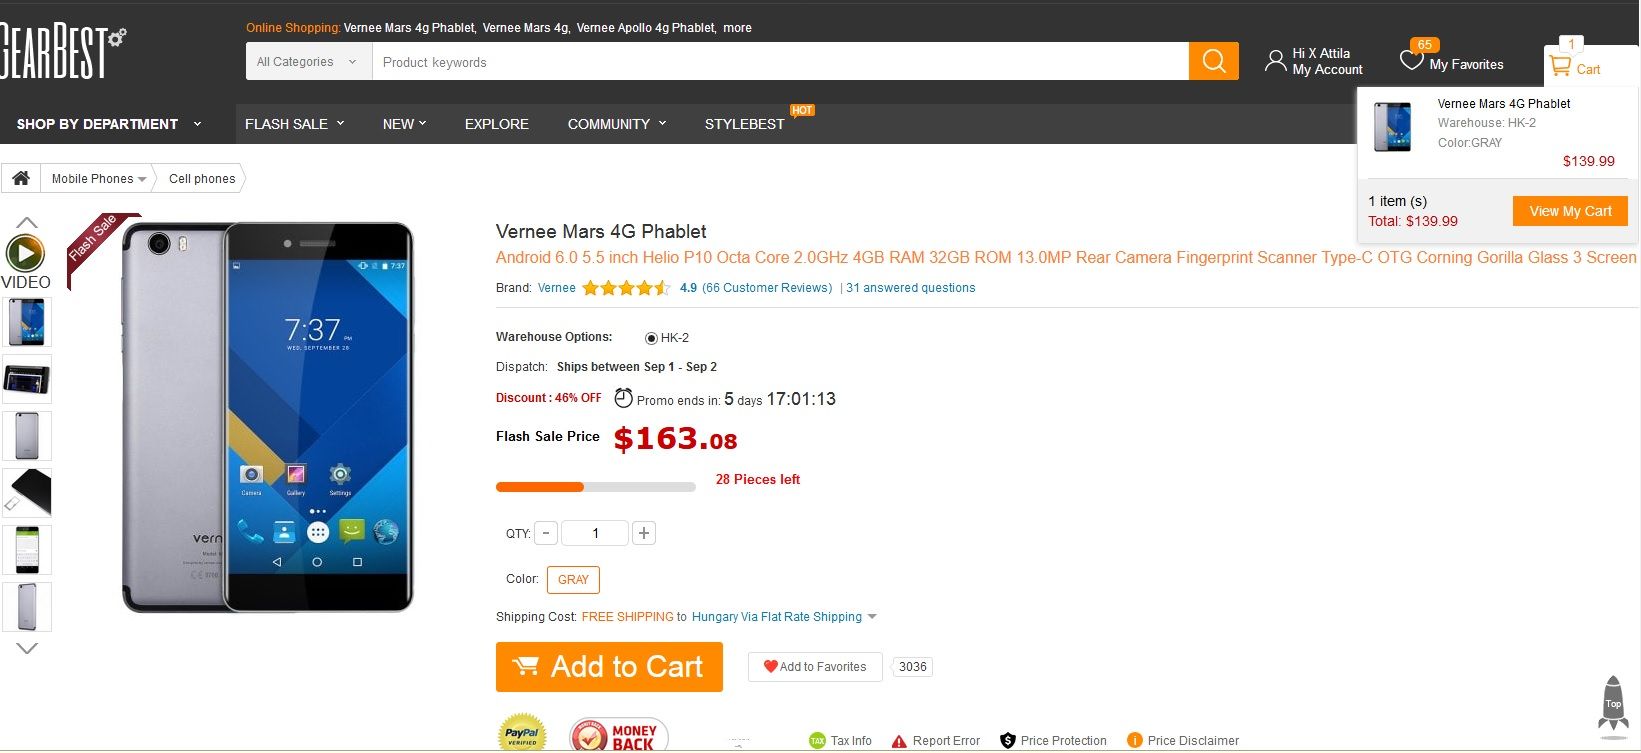Expand NEW menu
1641x753 pixels.
tap(404, 124)
